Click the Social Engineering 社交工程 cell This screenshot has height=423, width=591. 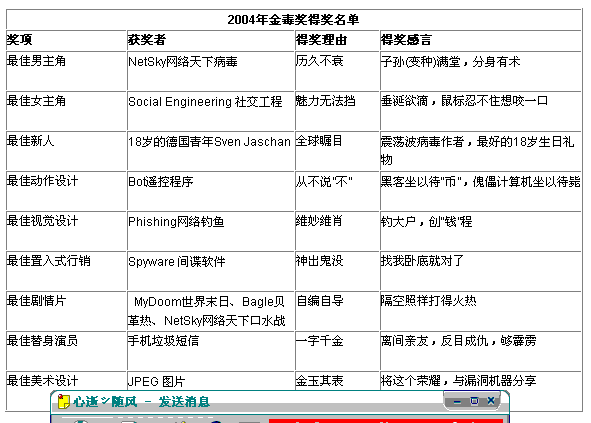211,111
